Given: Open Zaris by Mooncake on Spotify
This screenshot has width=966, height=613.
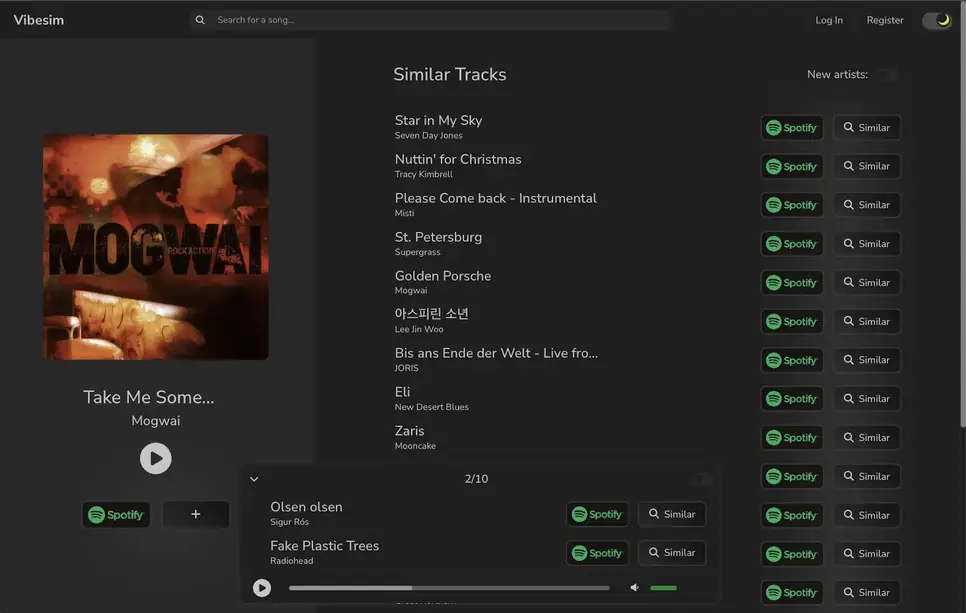Looking at the screenshot, I should click(x=792, y=438).
